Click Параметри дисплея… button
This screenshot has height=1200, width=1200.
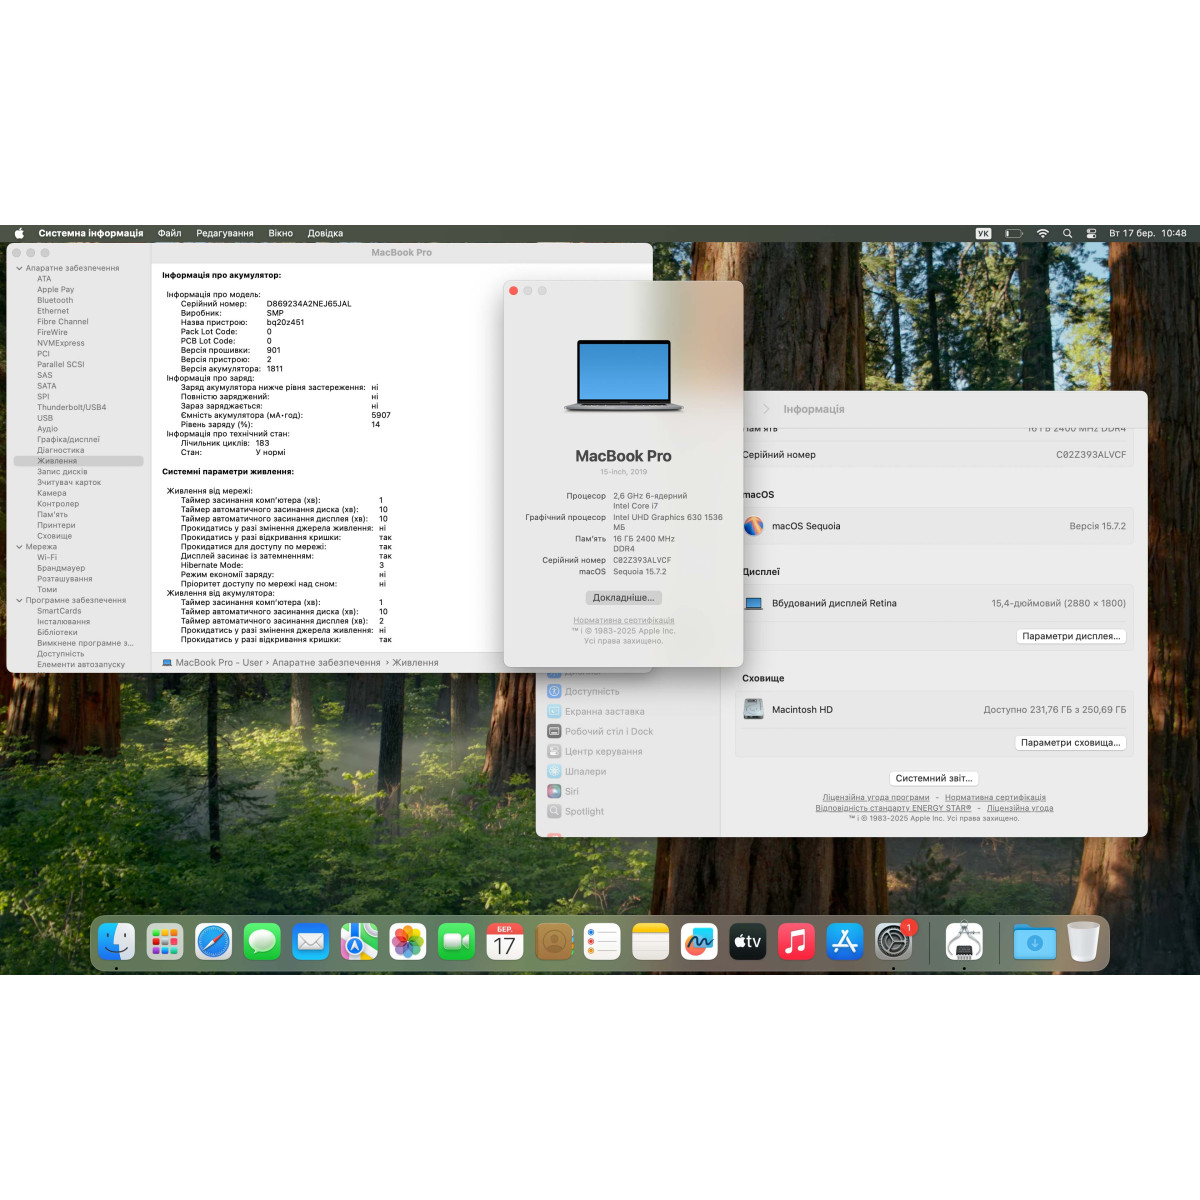click(1072, 636)
